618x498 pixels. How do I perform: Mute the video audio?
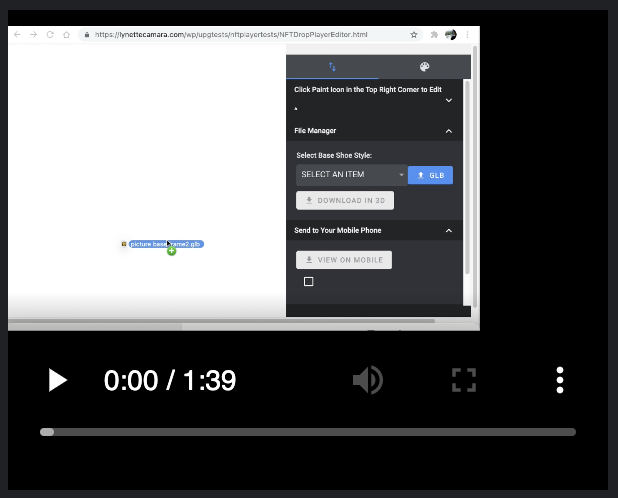pos(367,380)
